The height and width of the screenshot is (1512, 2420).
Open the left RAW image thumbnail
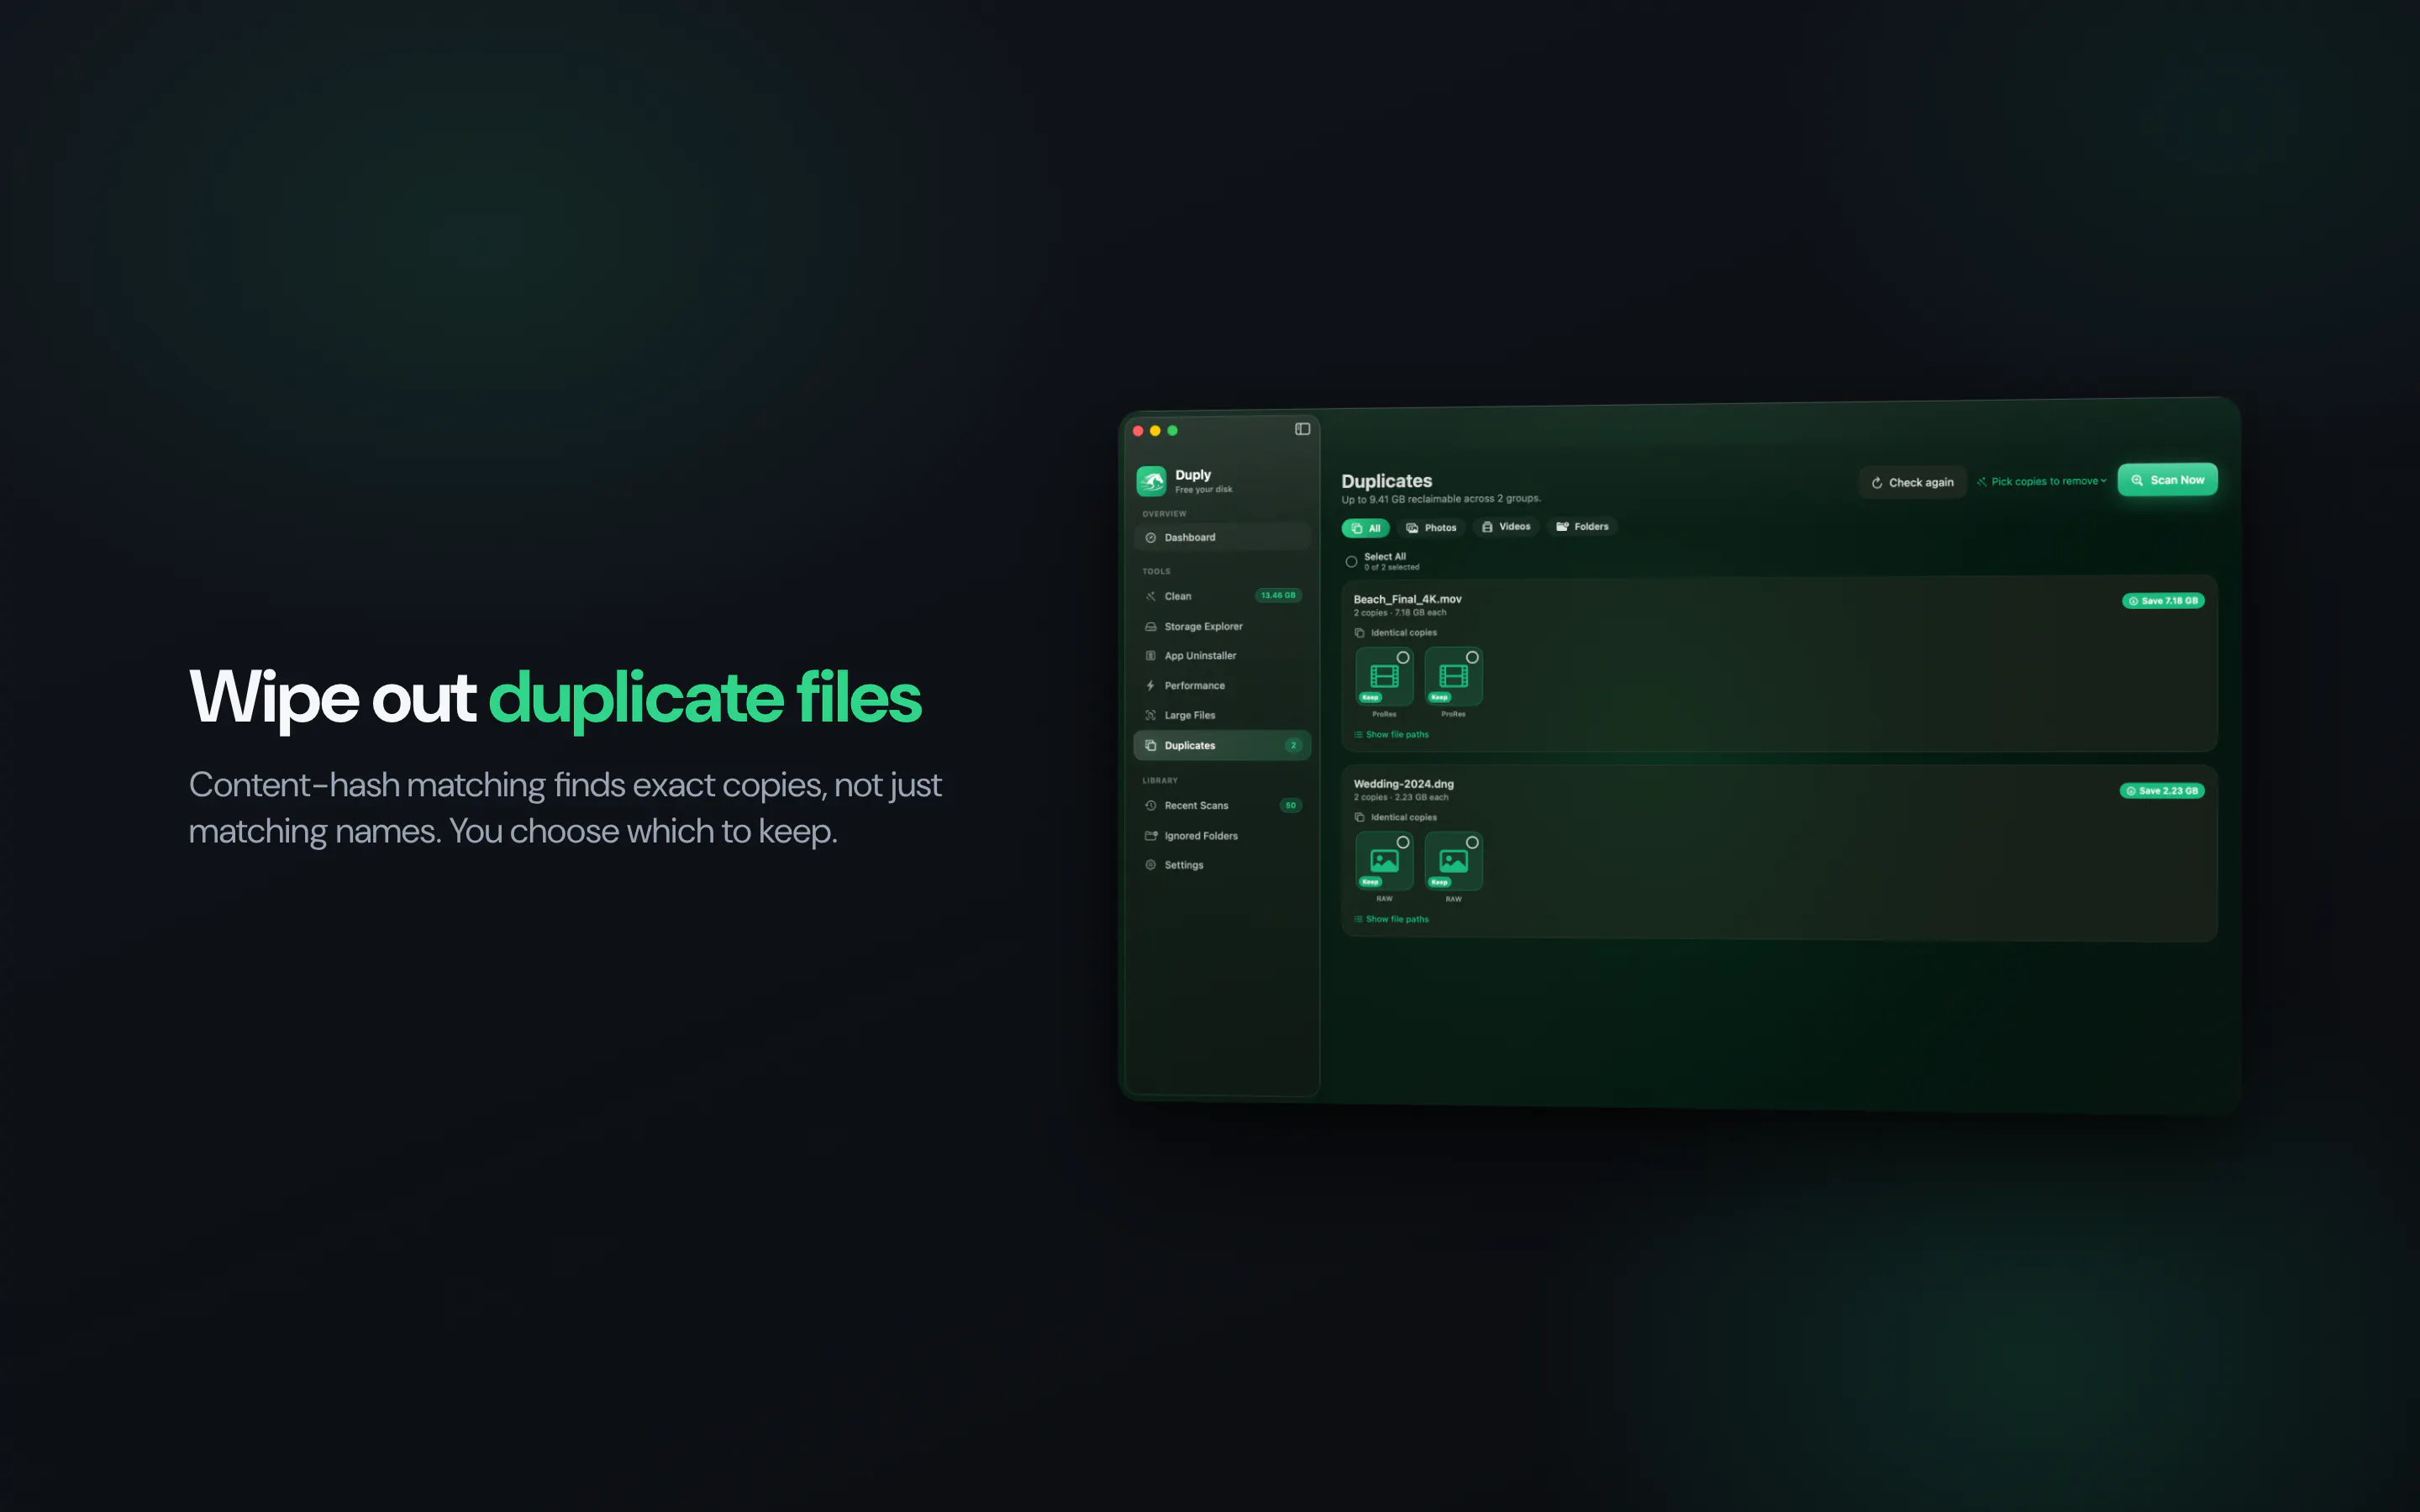(x=1384, y=861)
